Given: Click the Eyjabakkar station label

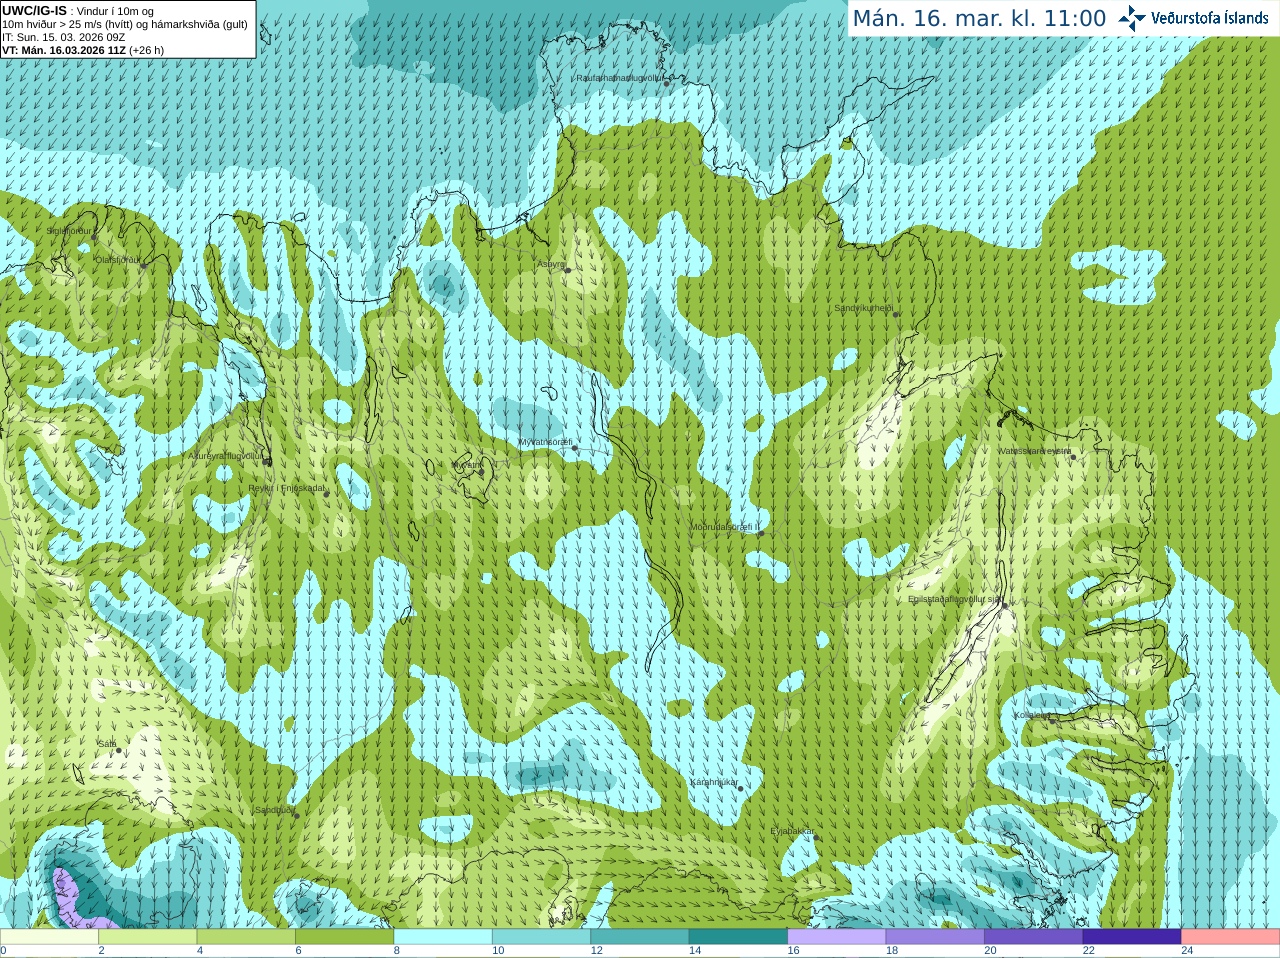Looking at the screenshot, I should tap(793, 831).
